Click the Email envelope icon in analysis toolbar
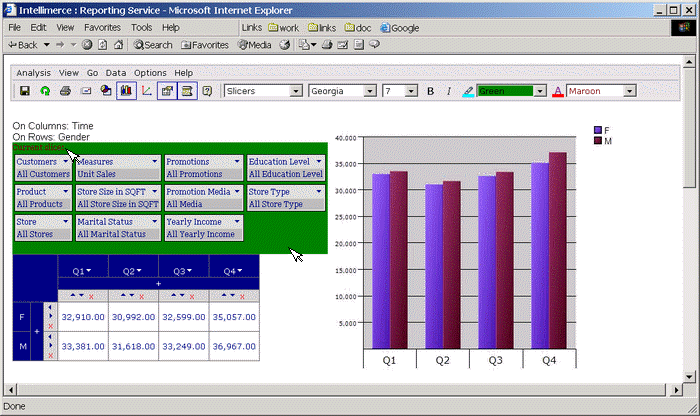Image resolution: width=700 pixels, height=416 pixels. (86, 91)
